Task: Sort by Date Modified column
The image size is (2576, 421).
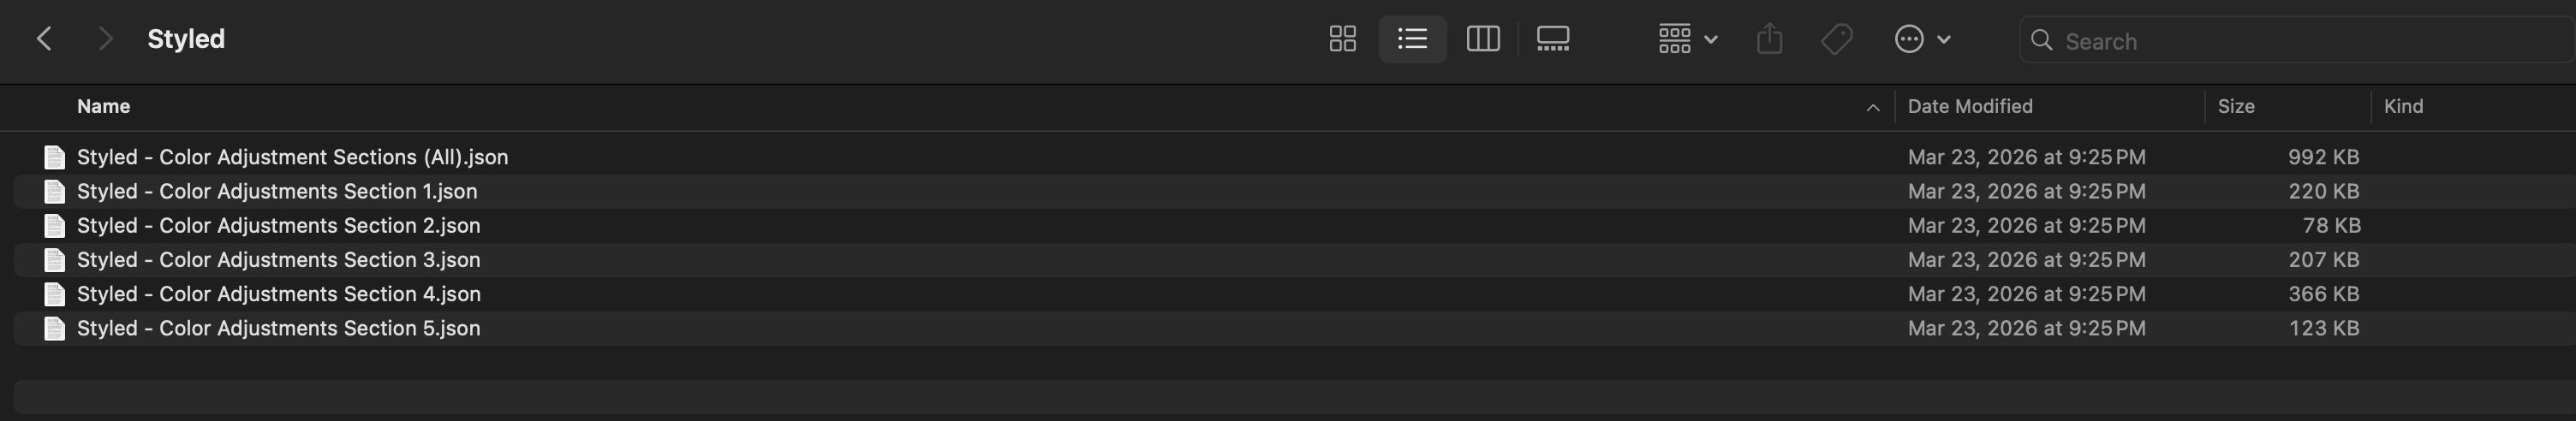Action: [x=1969, y=106]
